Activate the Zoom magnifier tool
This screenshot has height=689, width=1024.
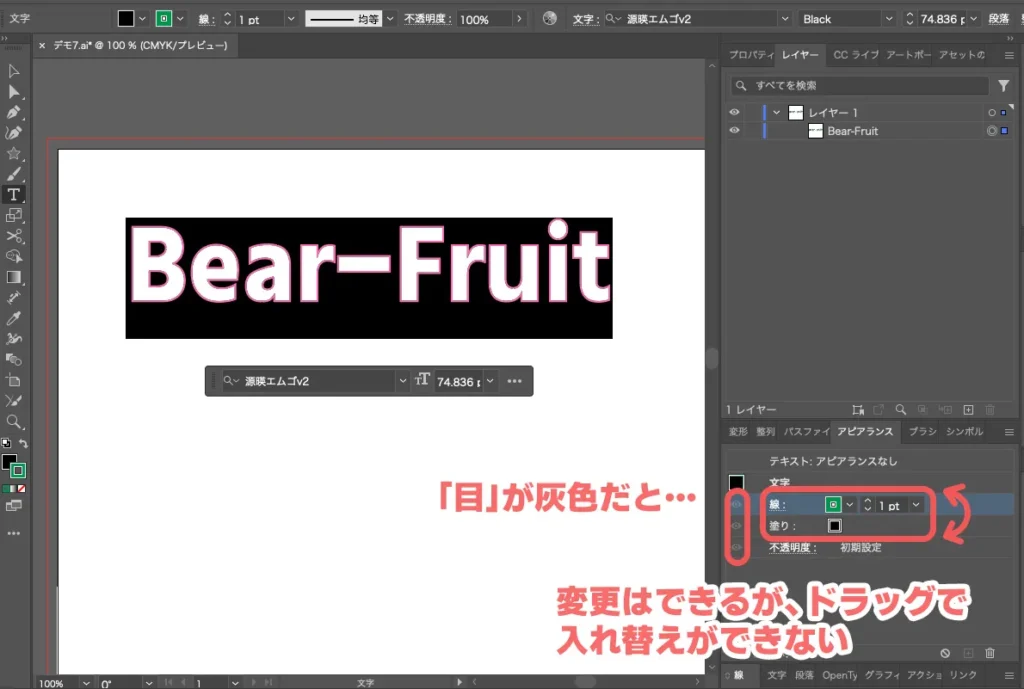[x=14, y=422]
